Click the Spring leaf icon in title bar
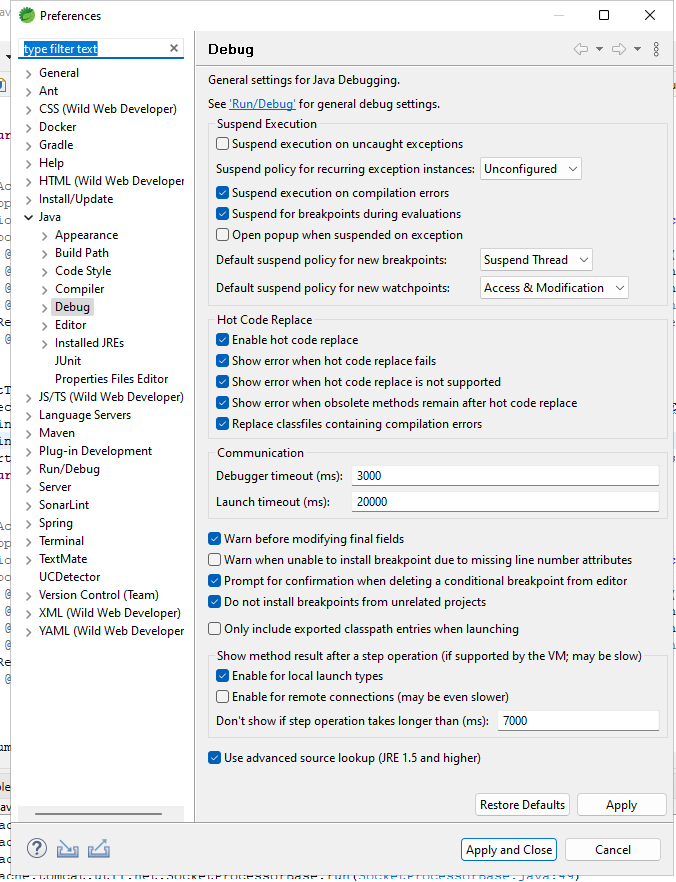676x882 pixels. point(26,15)
